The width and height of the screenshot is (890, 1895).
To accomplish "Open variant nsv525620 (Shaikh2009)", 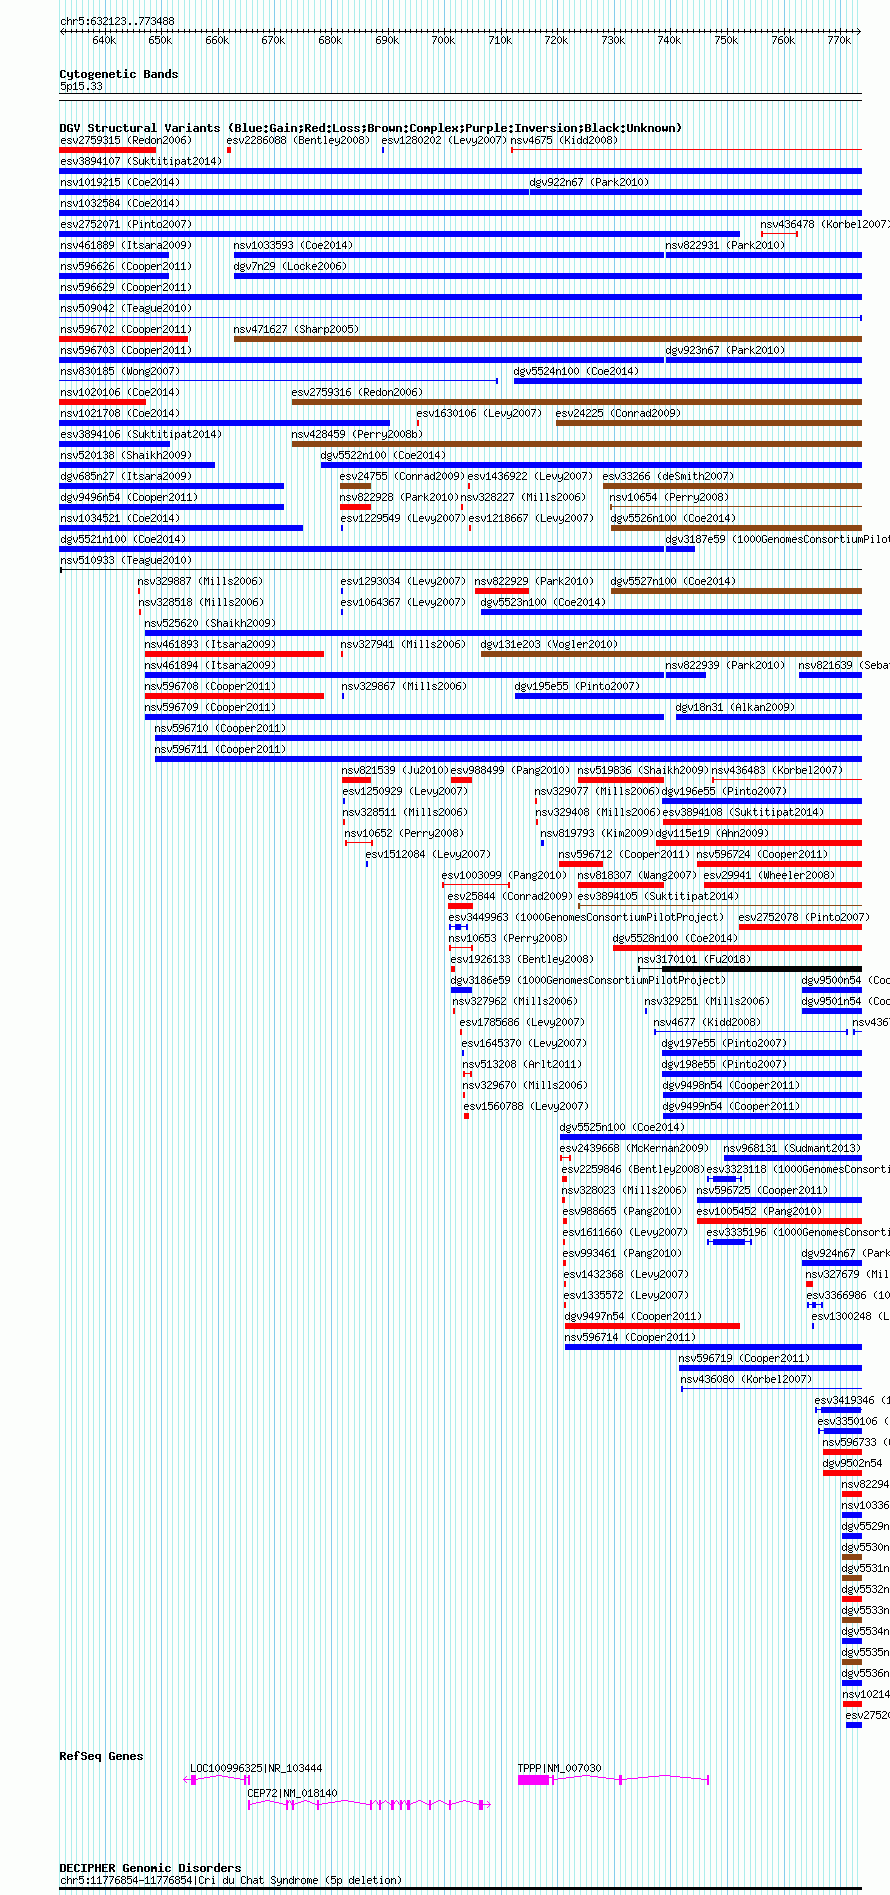I will [x=210, y=624].
